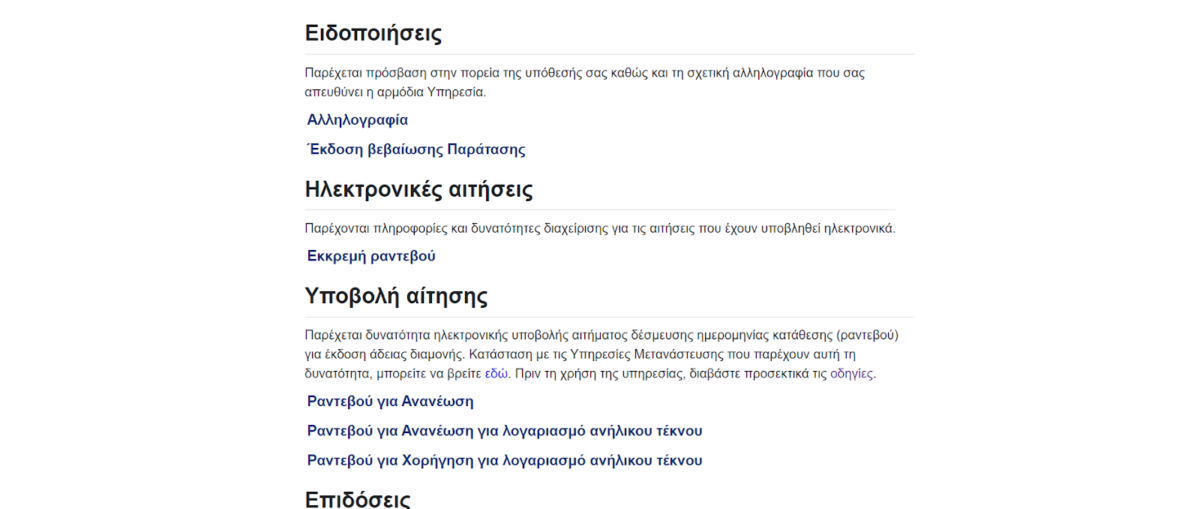Open Ραντεβού για Χορήγηση για λογαριασμό ανήλικου τέκνου

[505, 461]
